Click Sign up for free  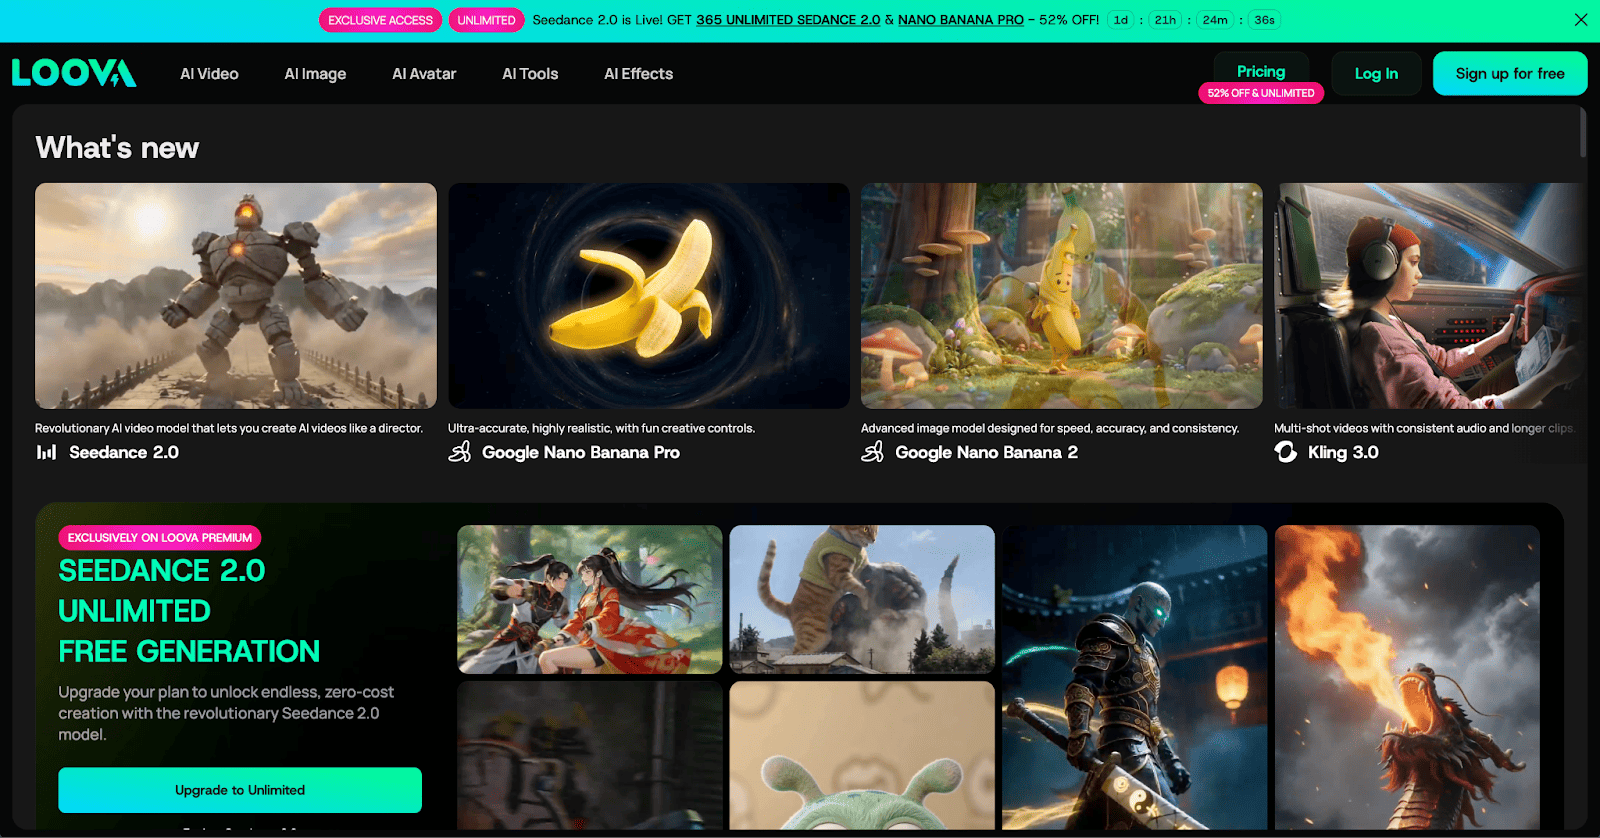(x=1509, y=74)
